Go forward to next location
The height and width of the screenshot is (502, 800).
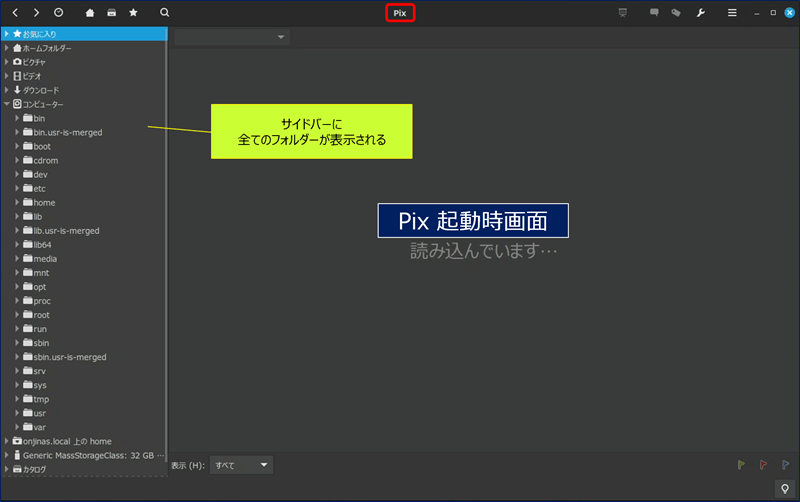click(x=36, y=13)
